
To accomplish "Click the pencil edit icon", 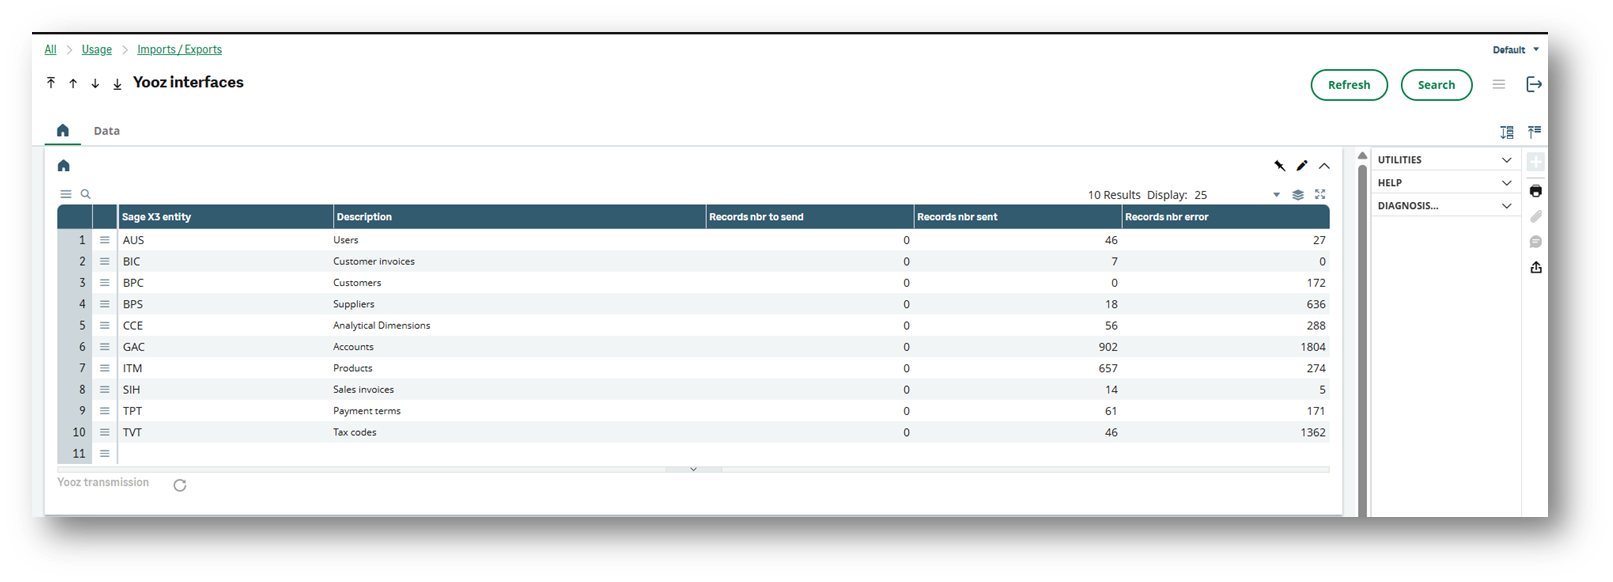I will pyautogui.click(x=1301, y=166).
